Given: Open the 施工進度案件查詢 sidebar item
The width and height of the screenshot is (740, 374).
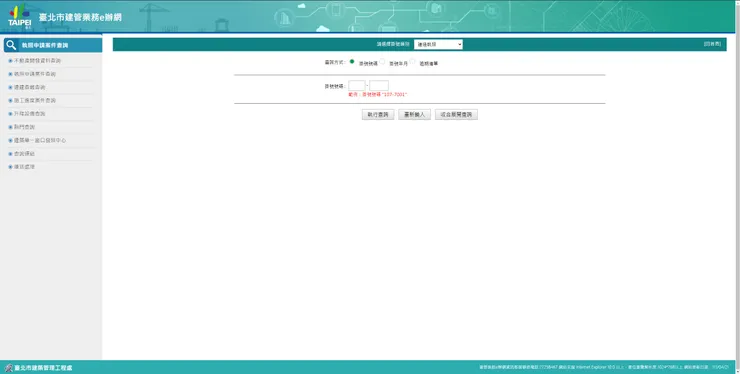Looking at the screenshot, I should (35, 101).
